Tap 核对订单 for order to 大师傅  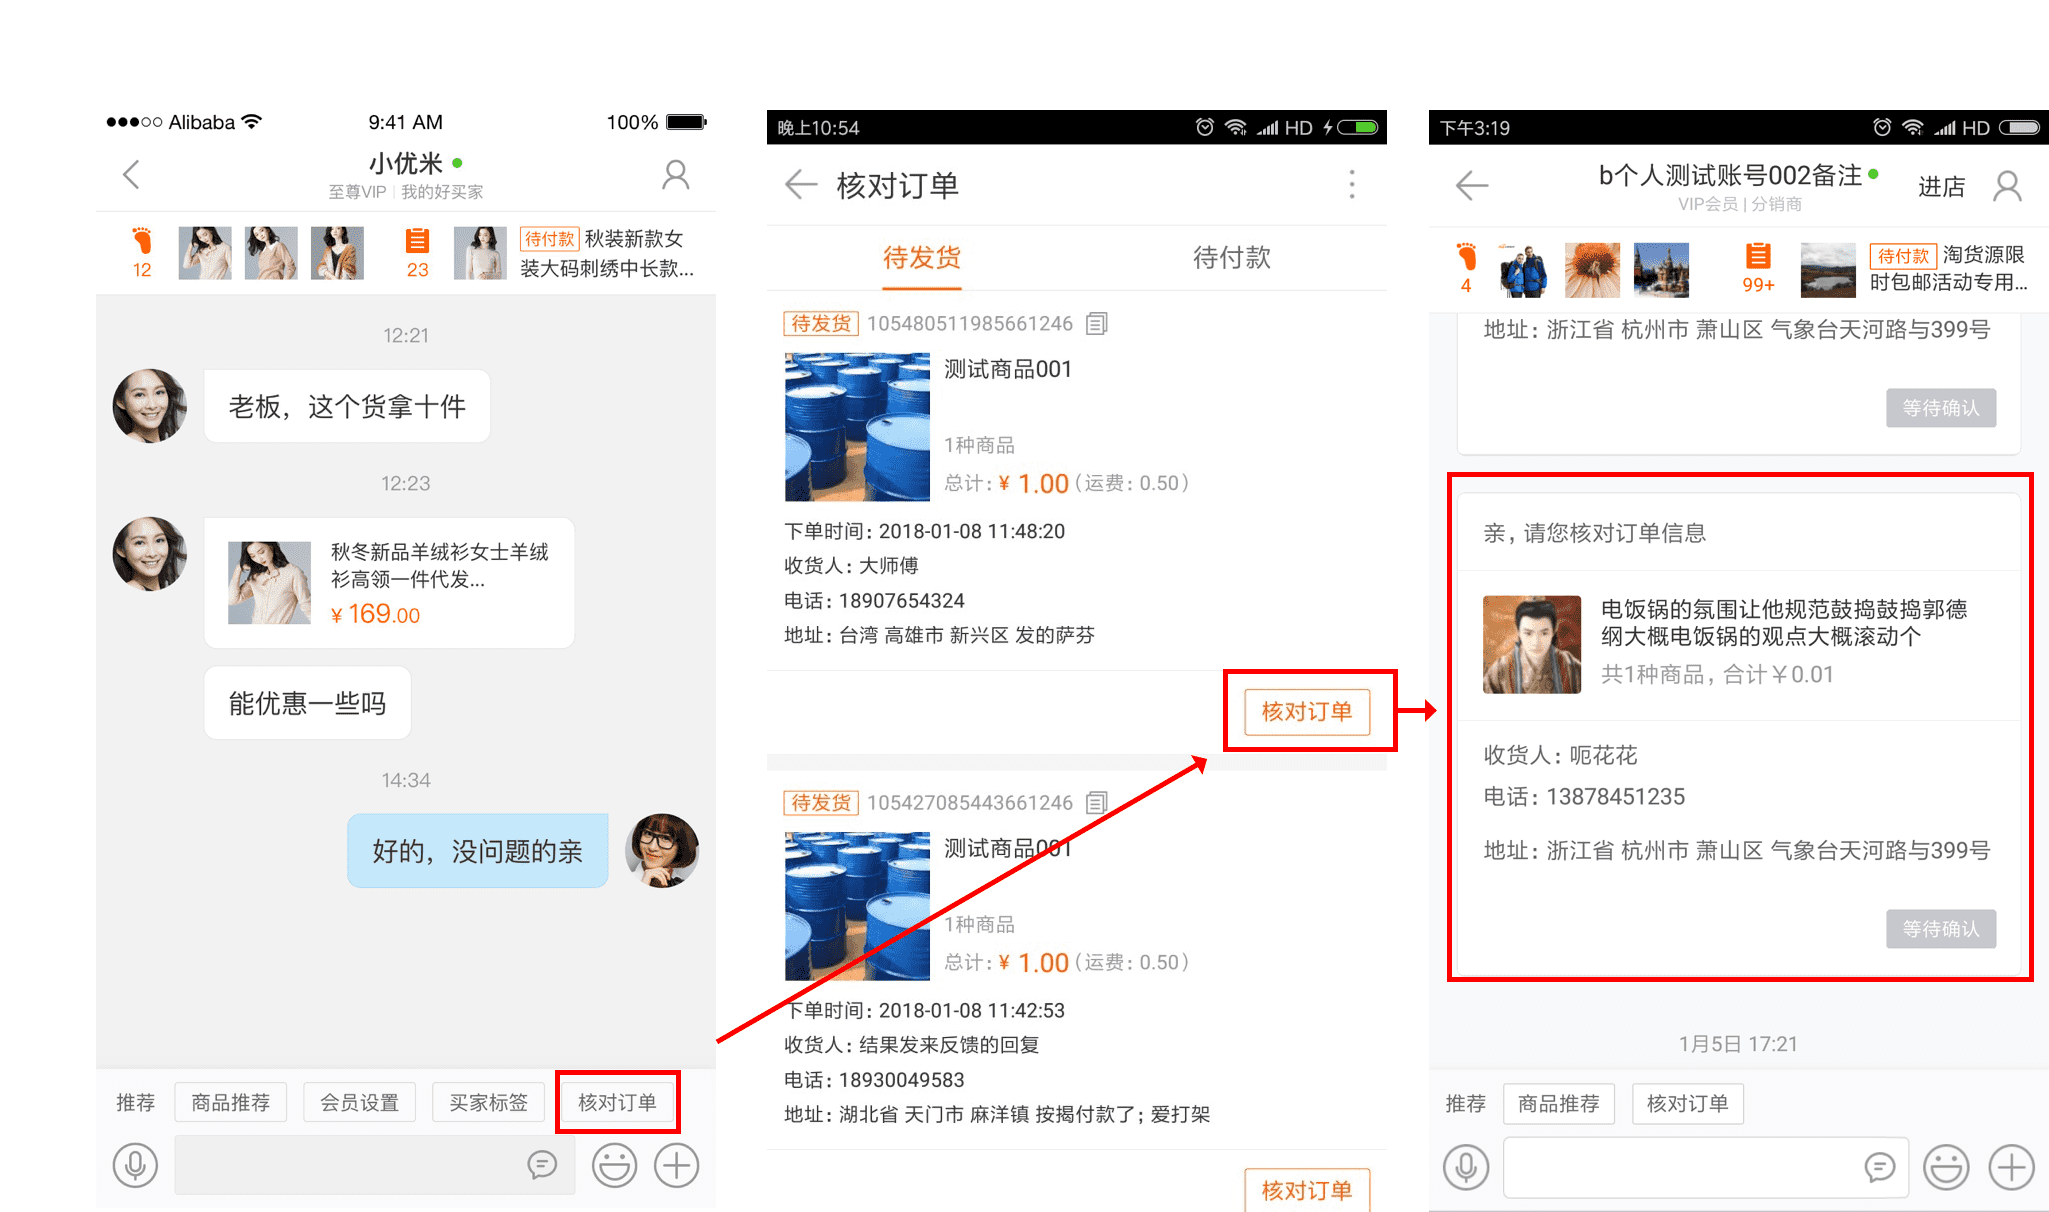pos(1306,712)
